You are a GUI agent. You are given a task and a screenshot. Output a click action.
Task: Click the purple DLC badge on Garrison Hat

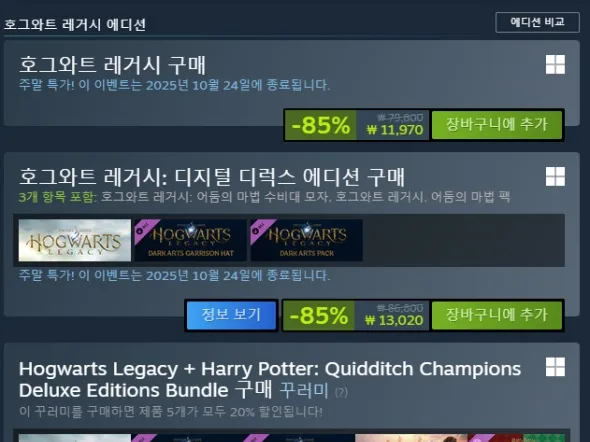pos(144,228)
